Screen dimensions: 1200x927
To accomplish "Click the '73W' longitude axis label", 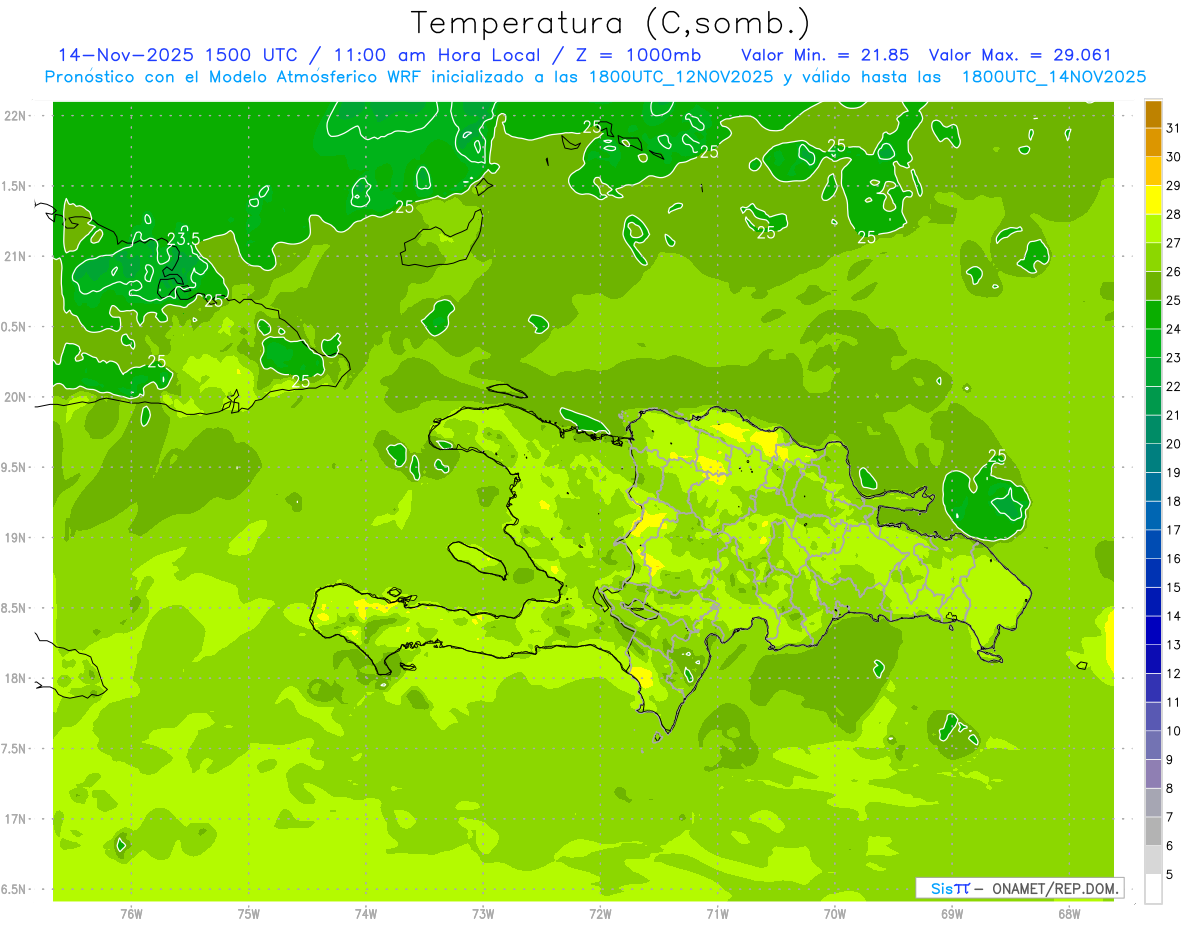I will click(483, 915).
